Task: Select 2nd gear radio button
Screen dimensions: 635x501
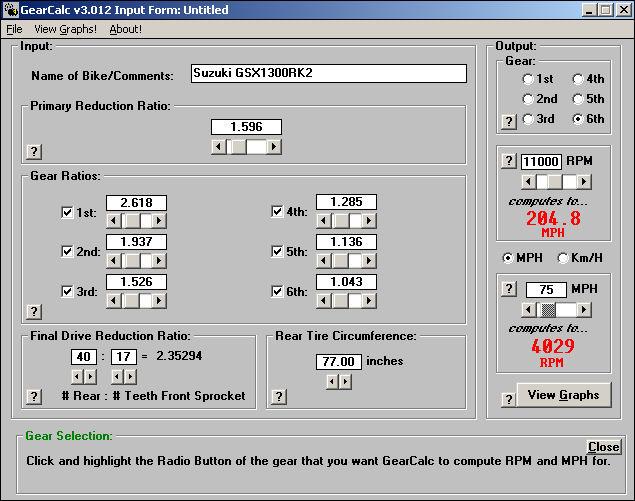Action: 528,99
